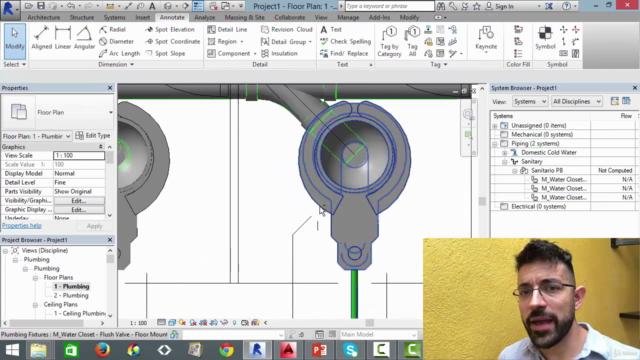Open the Keynote tool
The width and height of the screenshot is (640, 360).
coord(486,39)
